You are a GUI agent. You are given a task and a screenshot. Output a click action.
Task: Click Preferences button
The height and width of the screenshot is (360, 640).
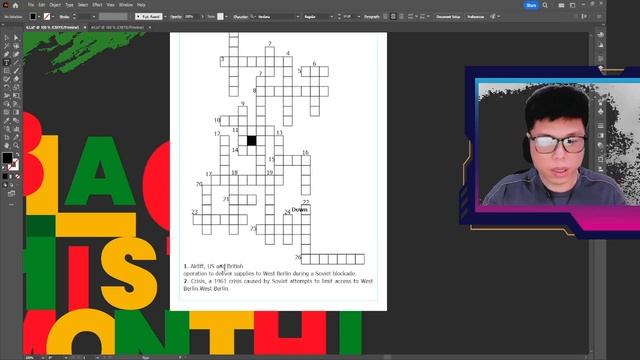tap(476, 17)
